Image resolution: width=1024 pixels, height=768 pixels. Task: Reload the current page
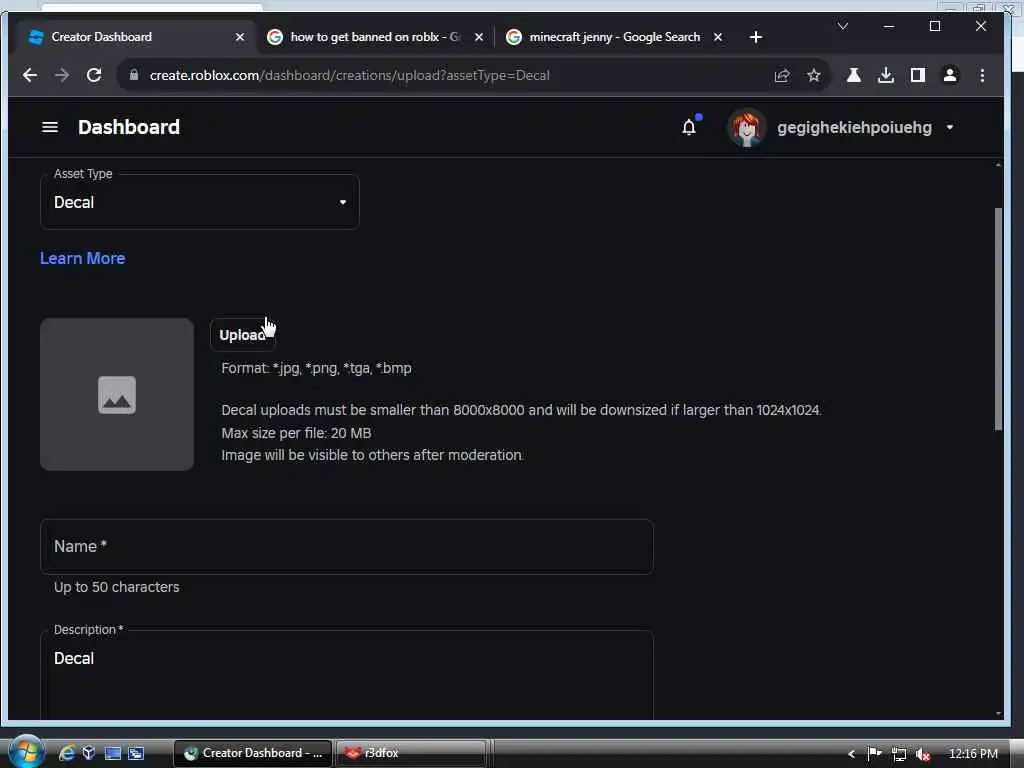point(94,75)
